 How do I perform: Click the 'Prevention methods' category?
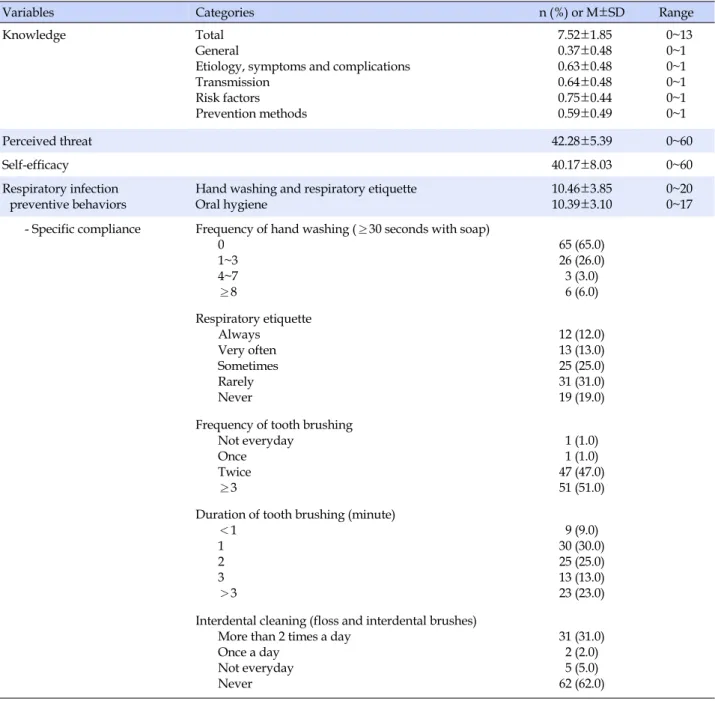251,114
